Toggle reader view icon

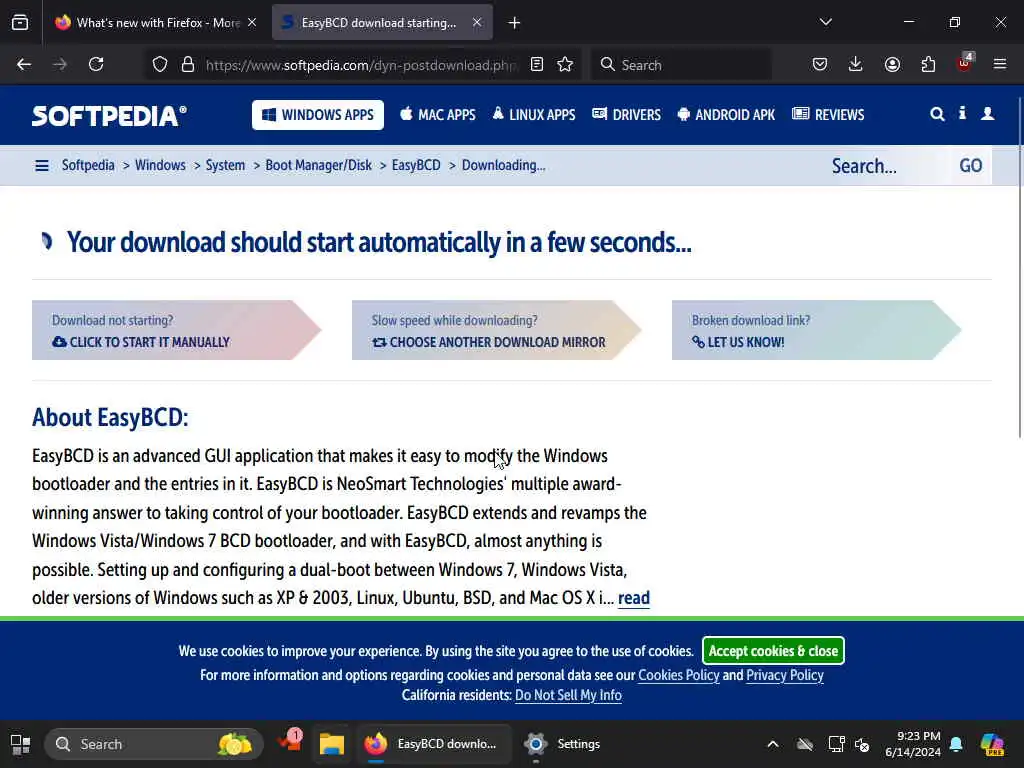537,65
